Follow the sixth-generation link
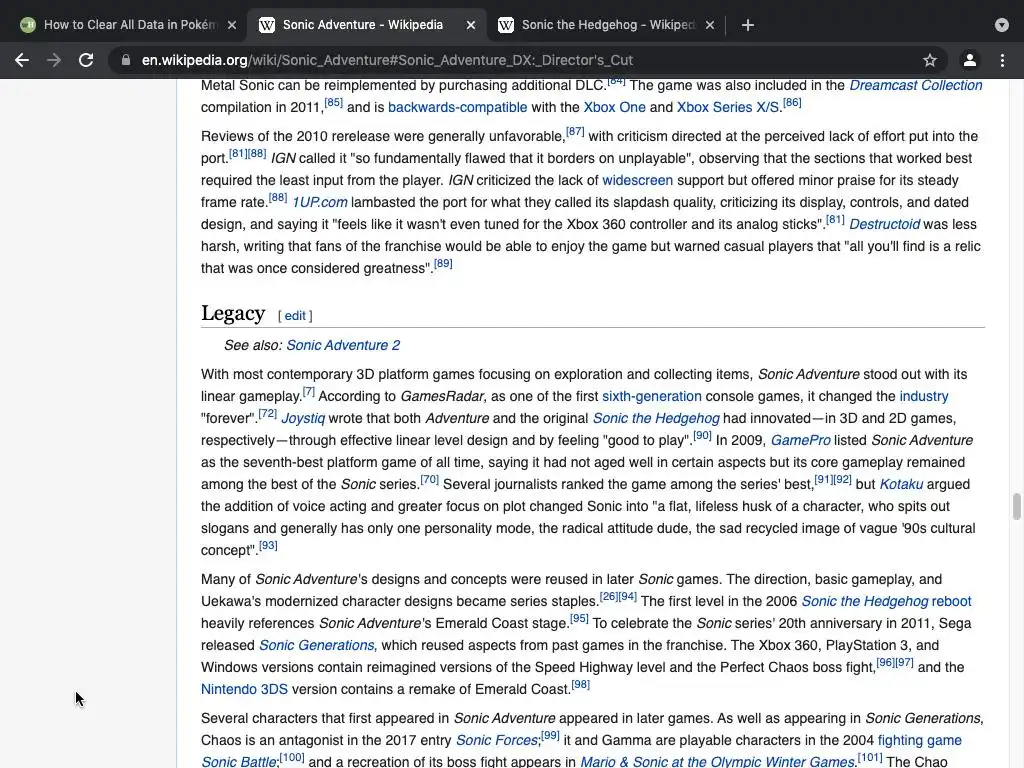This screenshot has height=768, width=1024. coord(652,396)
